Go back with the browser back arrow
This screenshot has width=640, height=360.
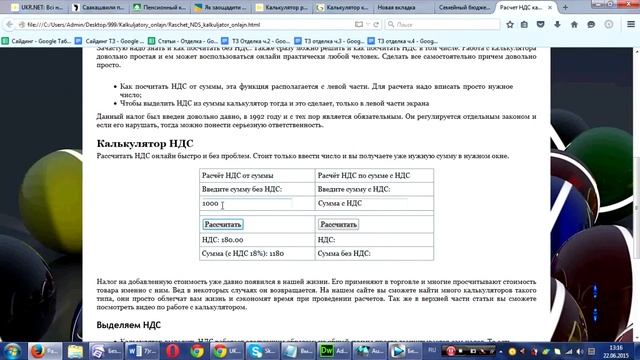point(9,24)
